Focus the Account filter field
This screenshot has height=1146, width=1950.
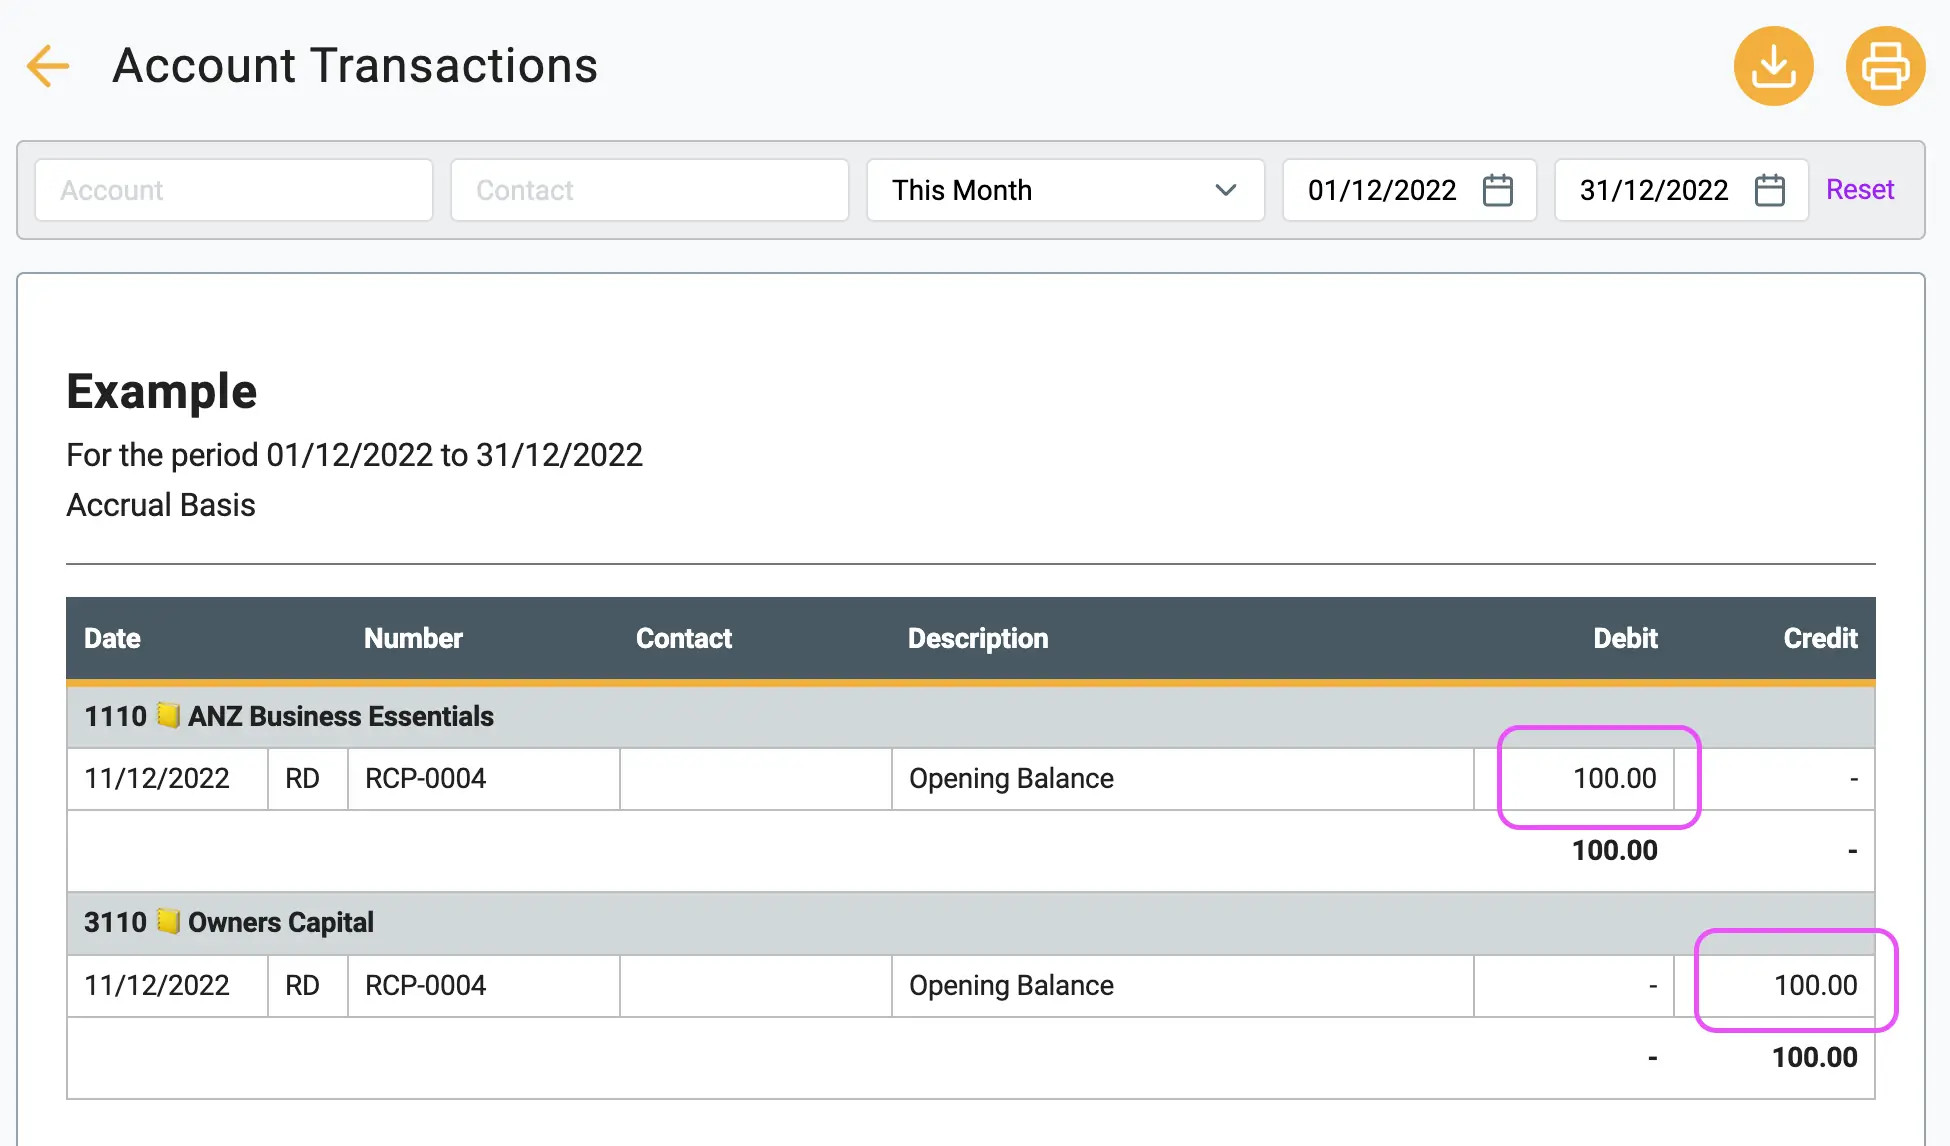point(234,190)
